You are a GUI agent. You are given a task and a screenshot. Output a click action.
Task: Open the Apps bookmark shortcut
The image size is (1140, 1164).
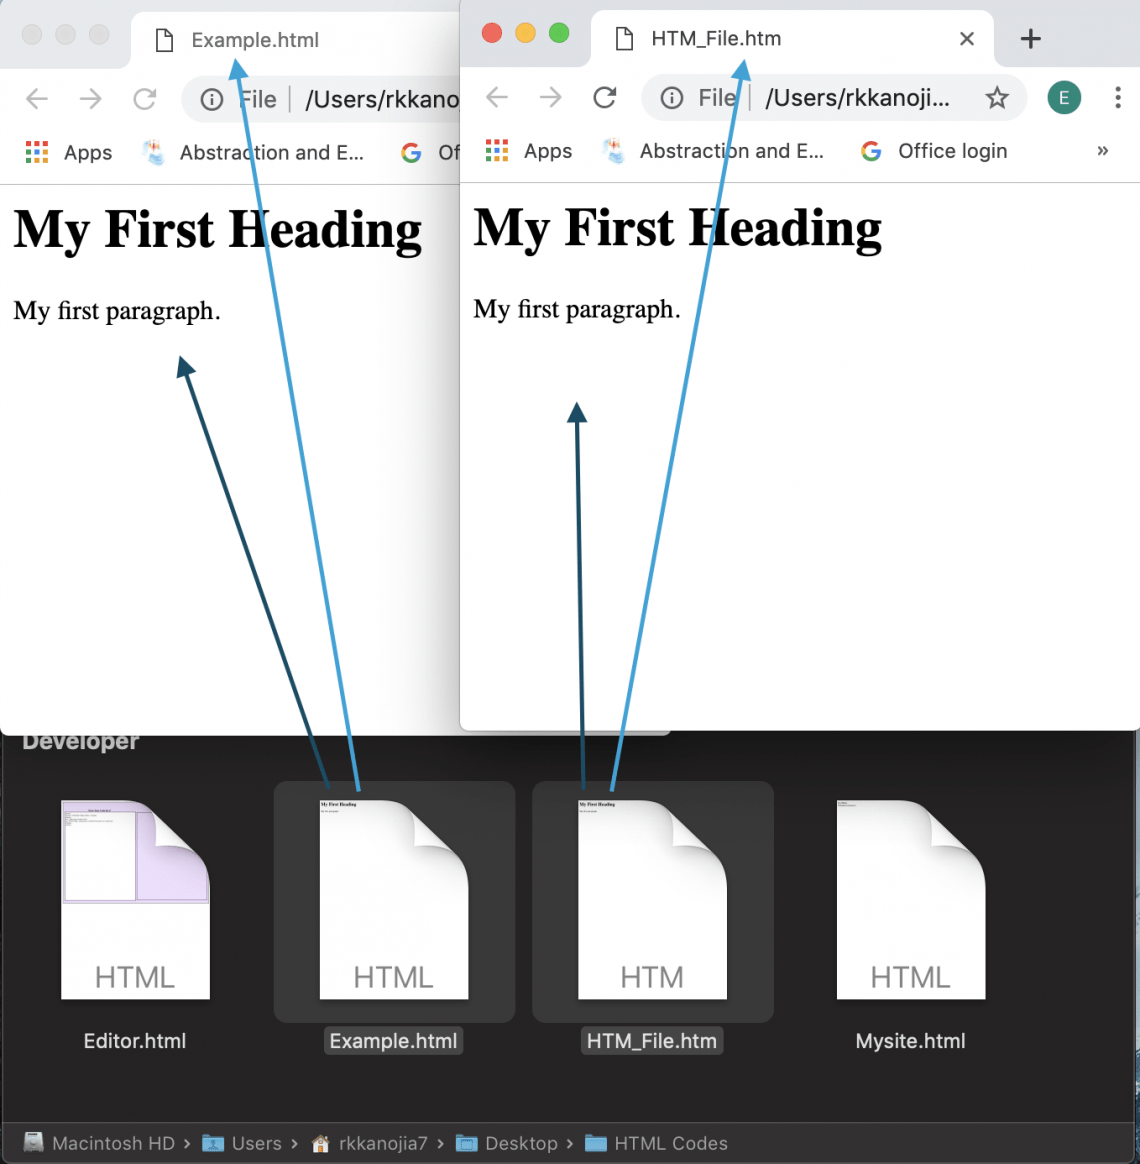pyautogui.click(x=529, y=151)
